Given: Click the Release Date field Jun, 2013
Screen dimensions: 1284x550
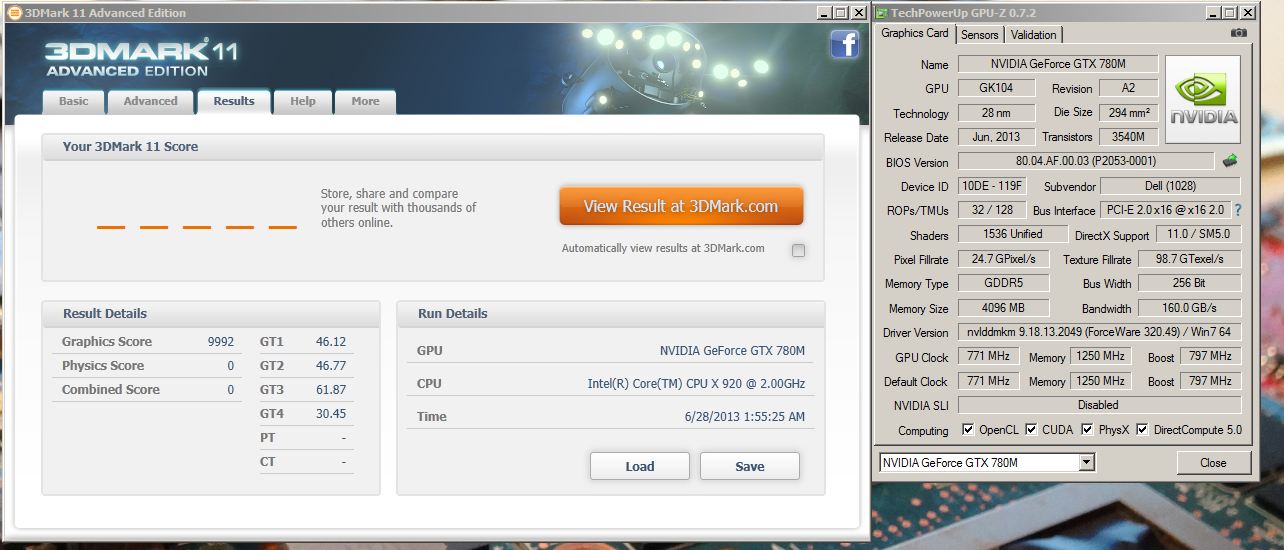Looking at the screenshot, I should [996, 137].
